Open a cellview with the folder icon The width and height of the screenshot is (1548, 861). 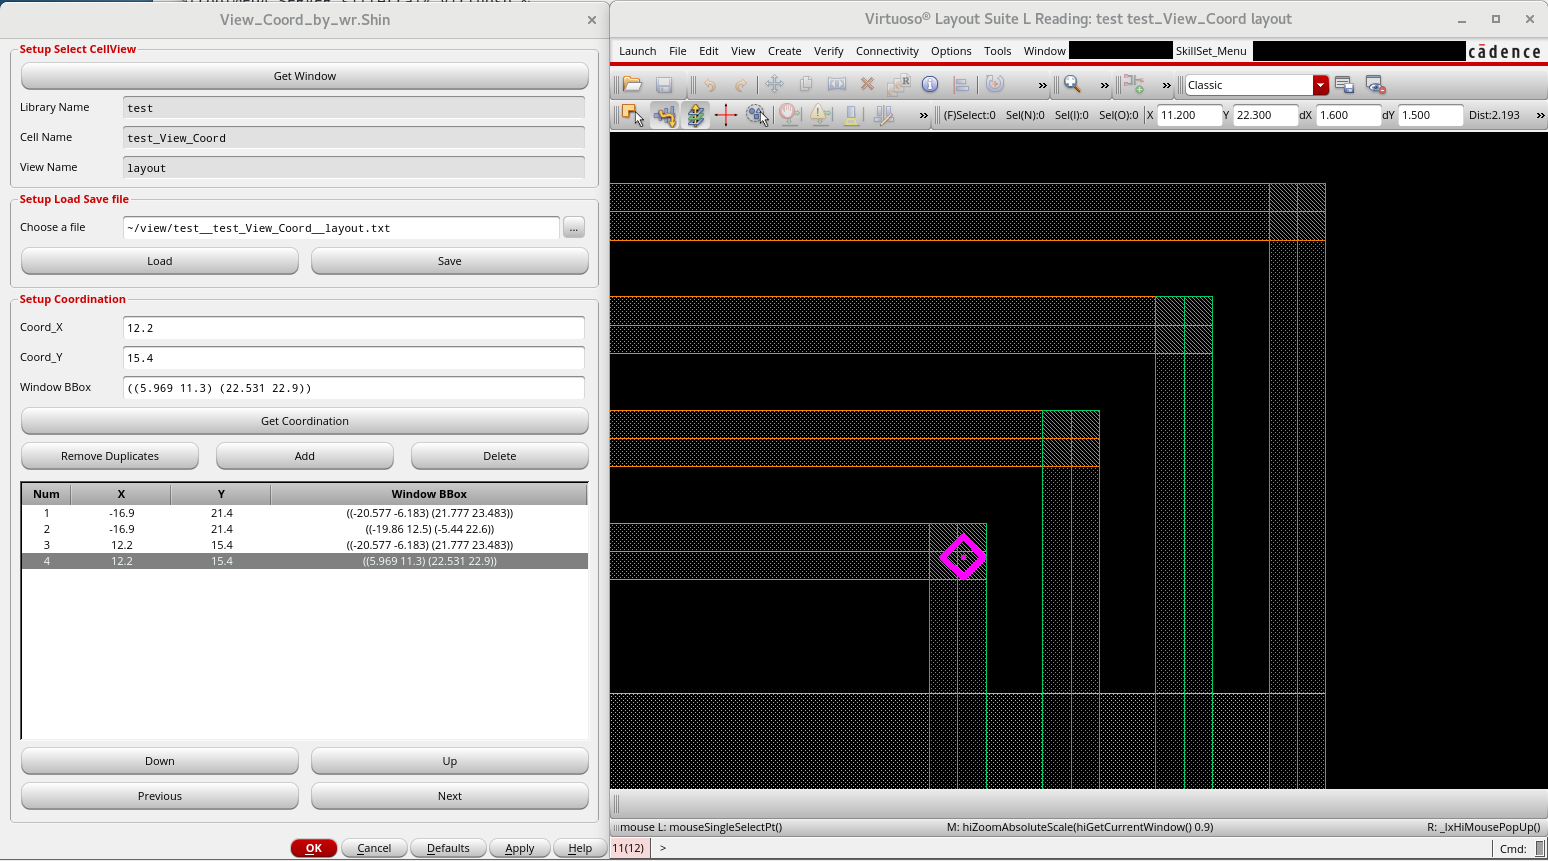(632, 85)
